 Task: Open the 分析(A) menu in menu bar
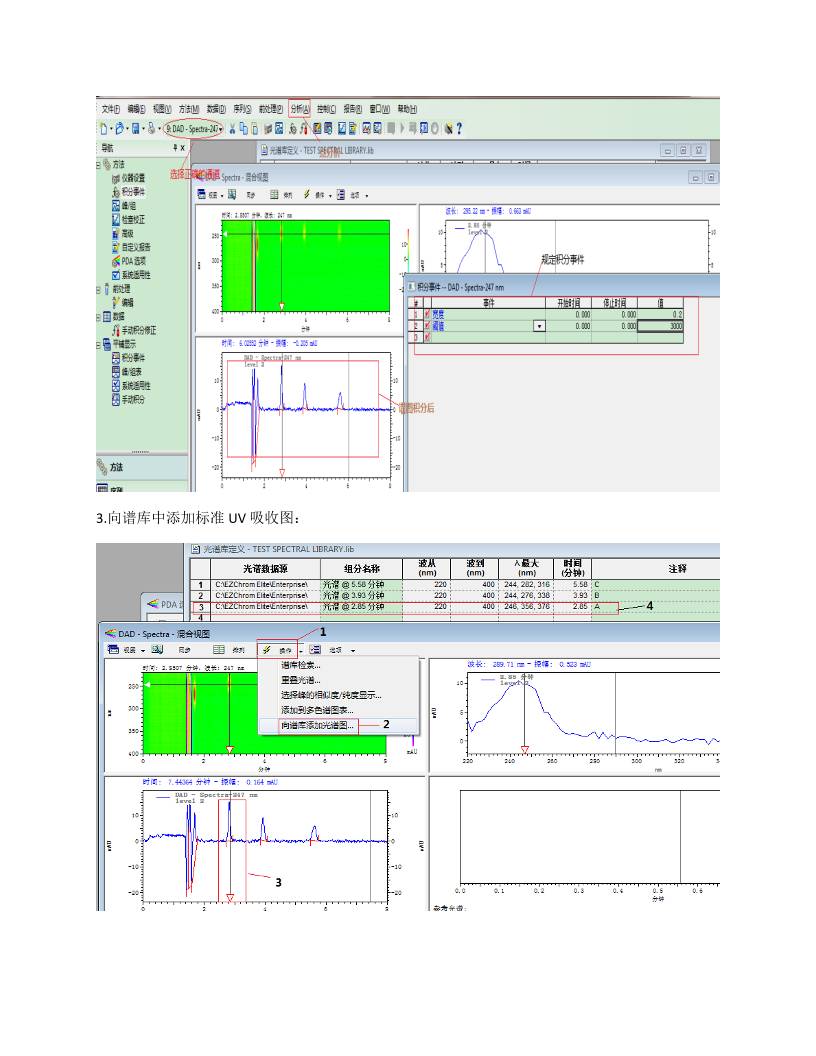click(x=299, y=109)
